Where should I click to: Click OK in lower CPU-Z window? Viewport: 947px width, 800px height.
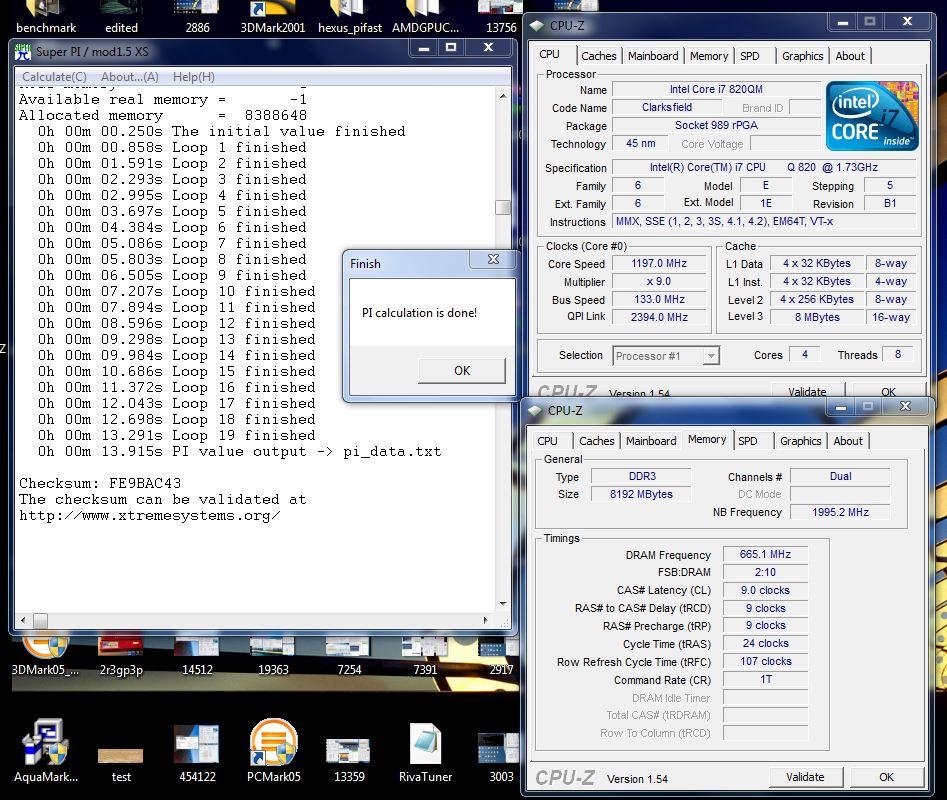[887, 777]
